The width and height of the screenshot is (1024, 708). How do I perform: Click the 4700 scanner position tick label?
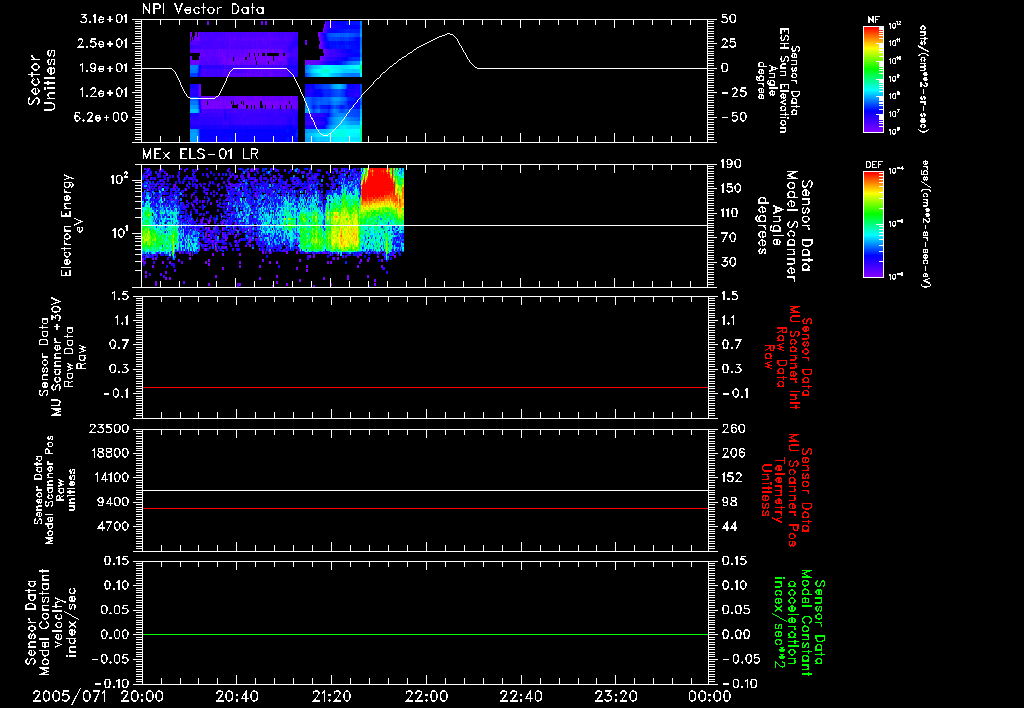click(x=114, y=526)
